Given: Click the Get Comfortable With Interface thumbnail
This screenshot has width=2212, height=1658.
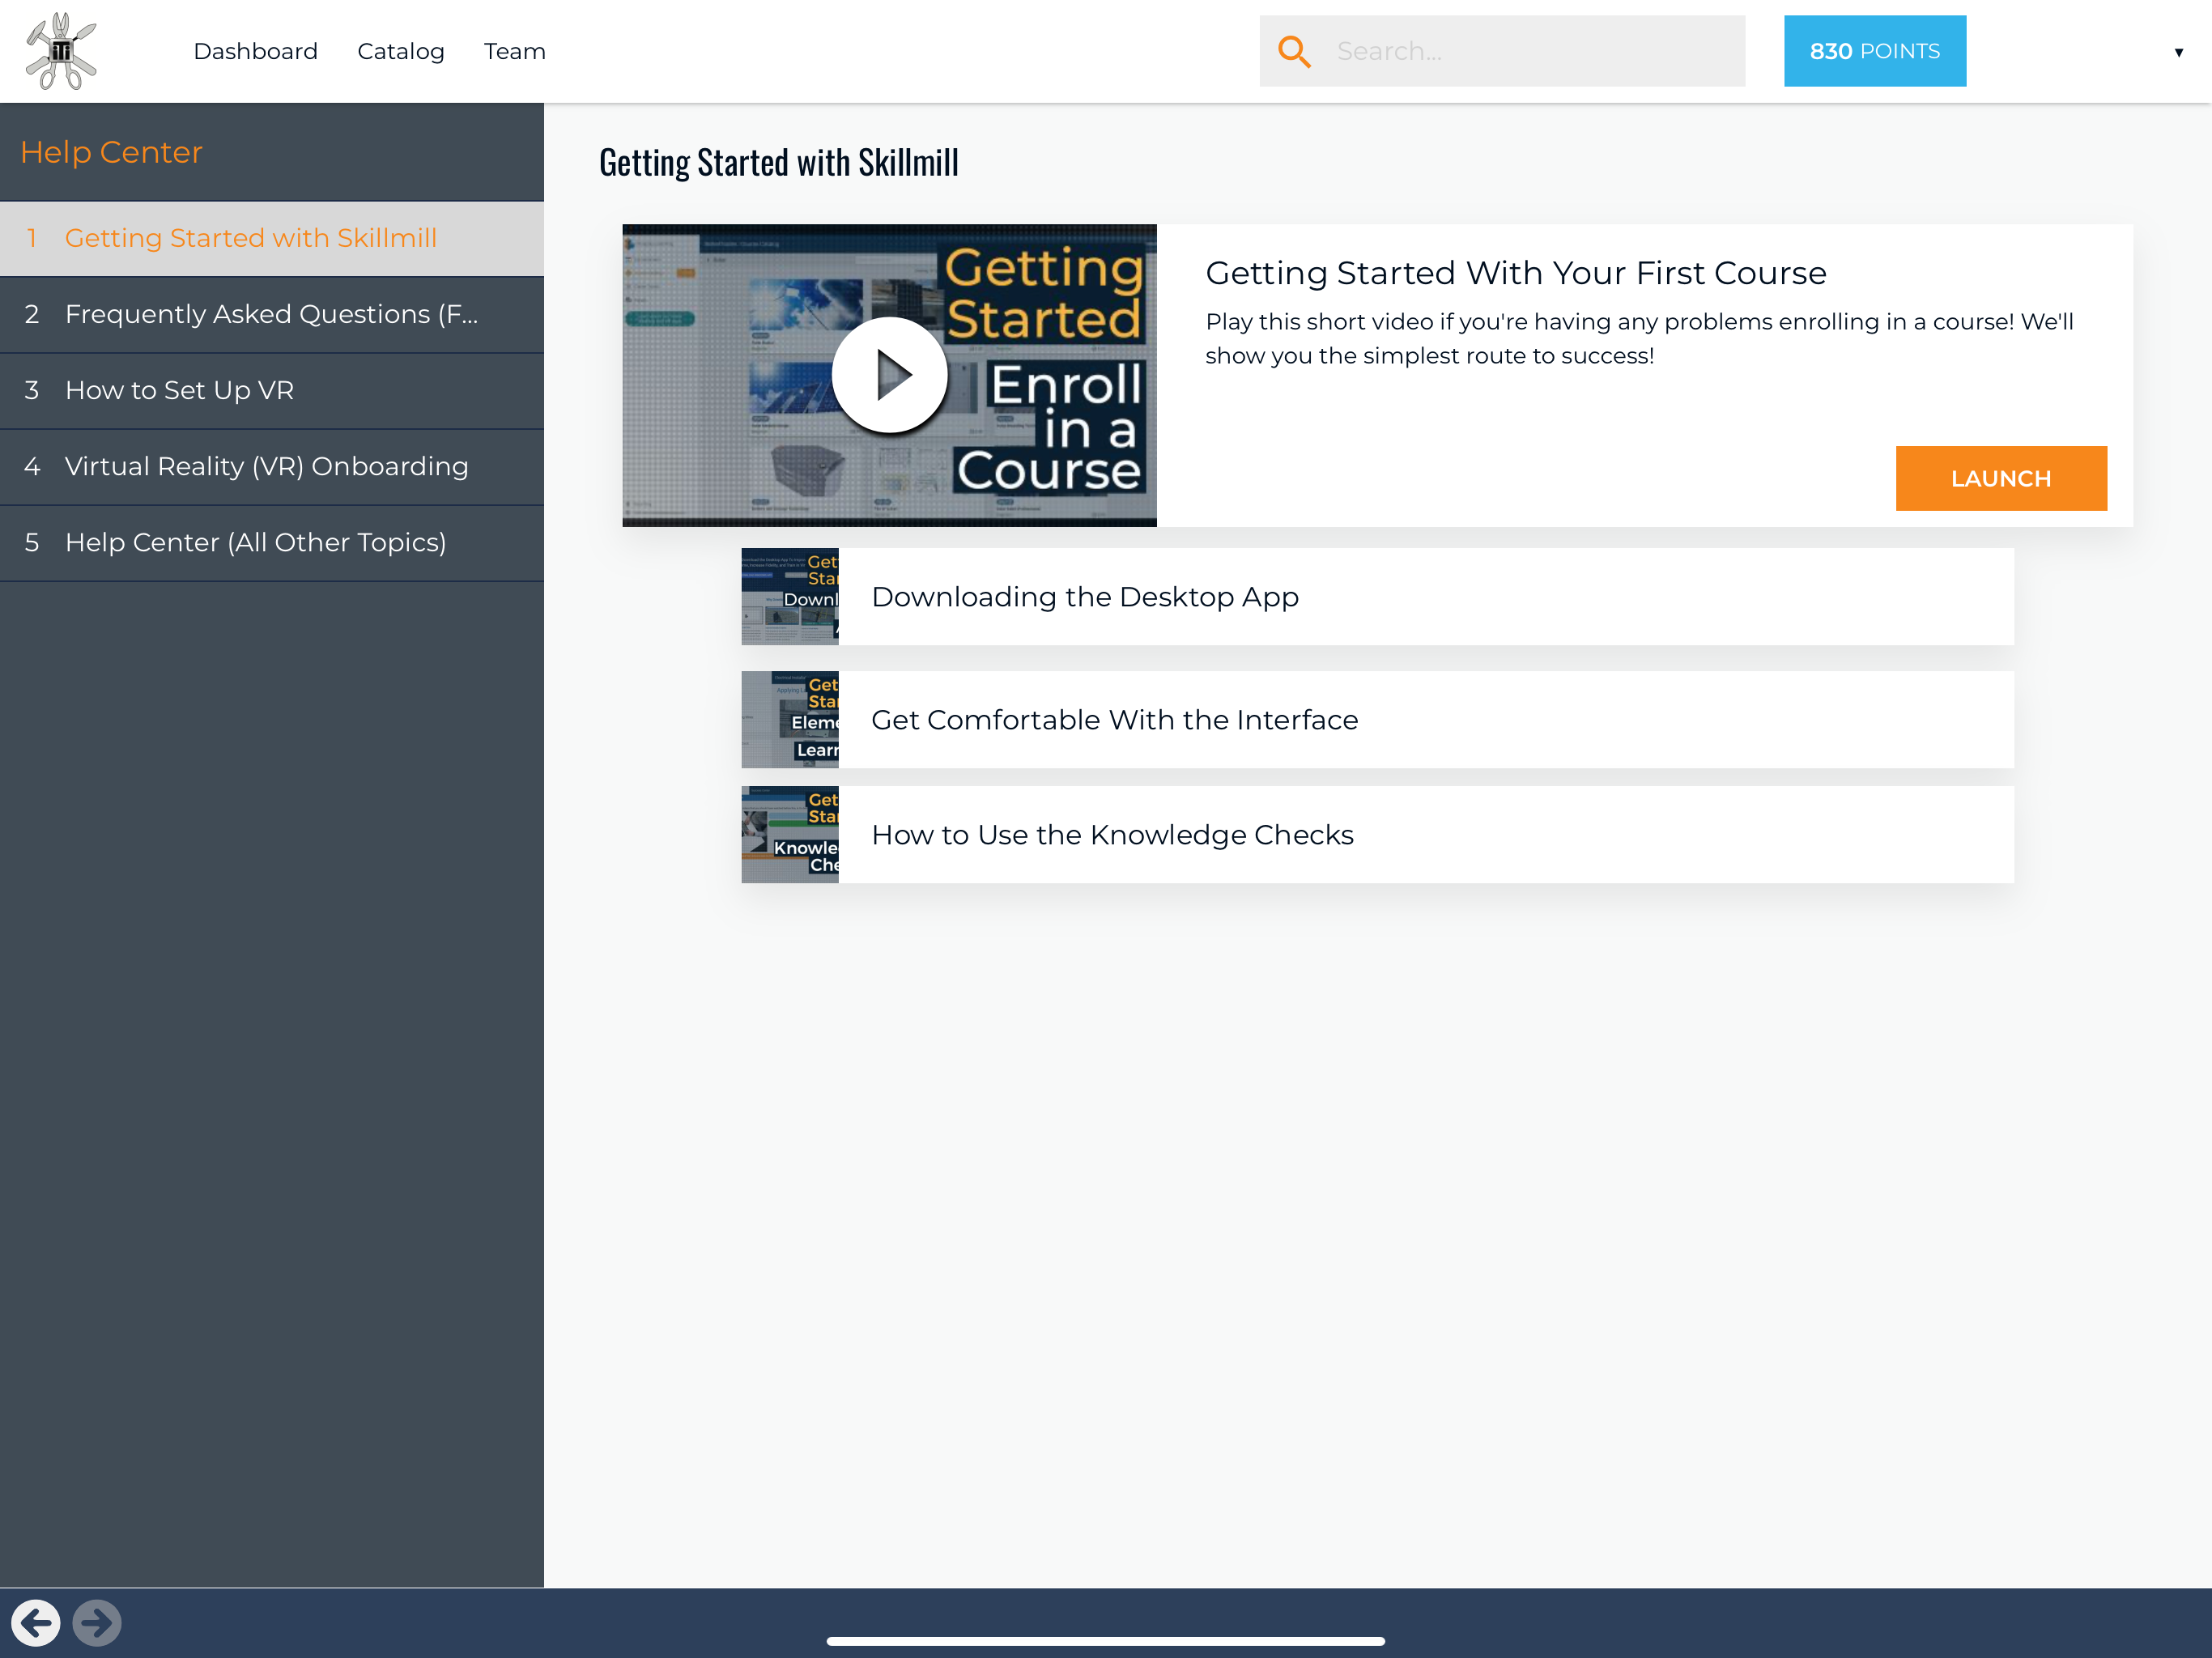Looking at the screenshot, I should coord(790,720).
